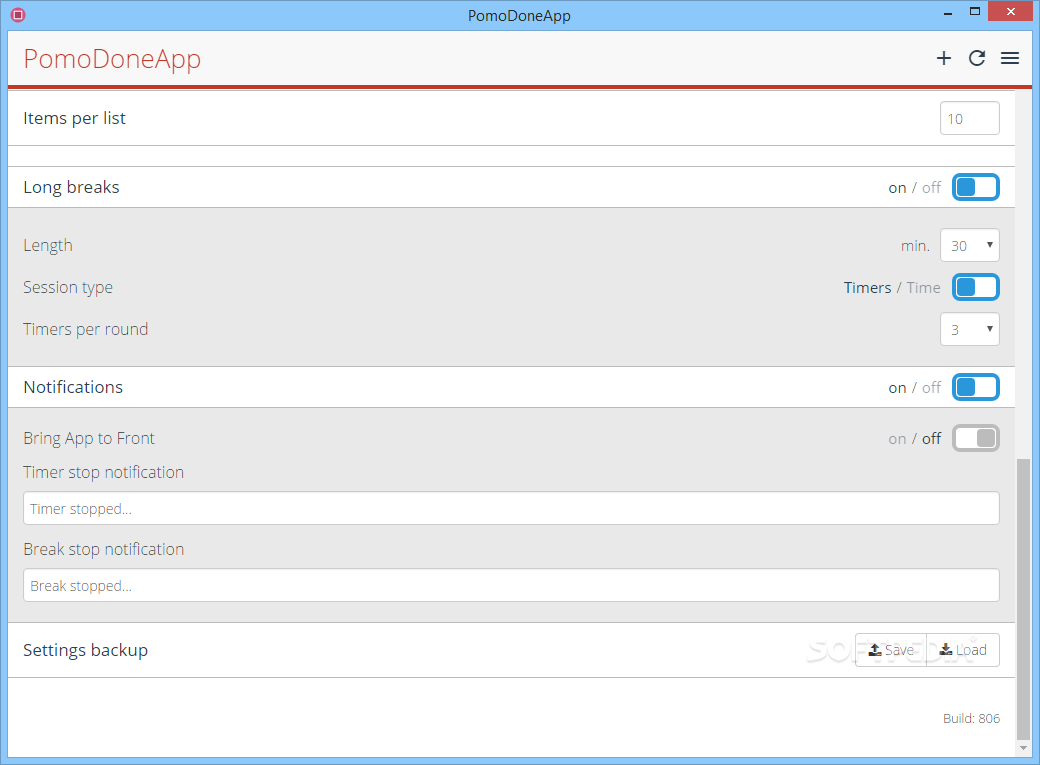Click the scrollbar down arrow
Screen dimensions: 1040x765
click(1023, 748)
